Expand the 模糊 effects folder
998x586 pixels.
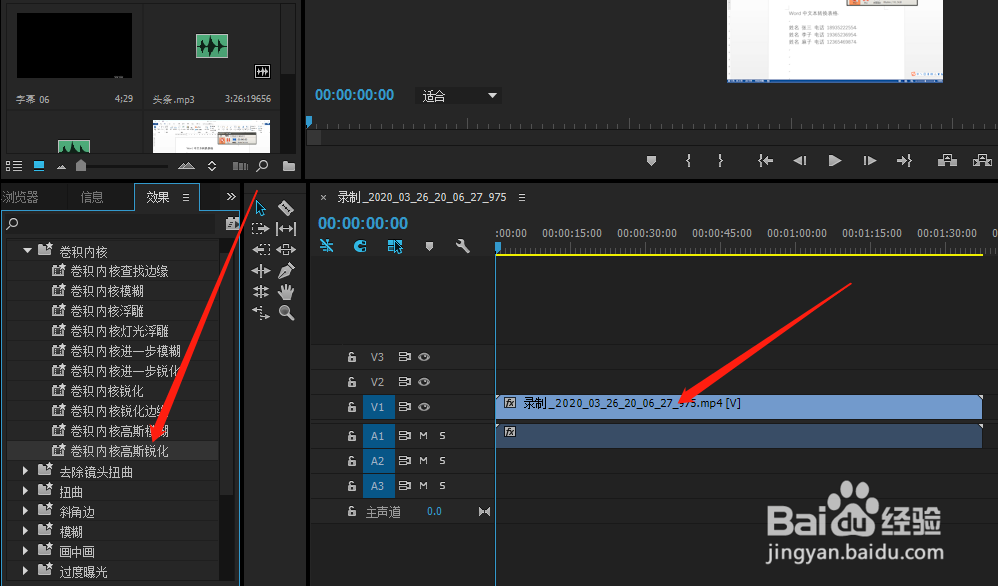[x=25, y=530]
